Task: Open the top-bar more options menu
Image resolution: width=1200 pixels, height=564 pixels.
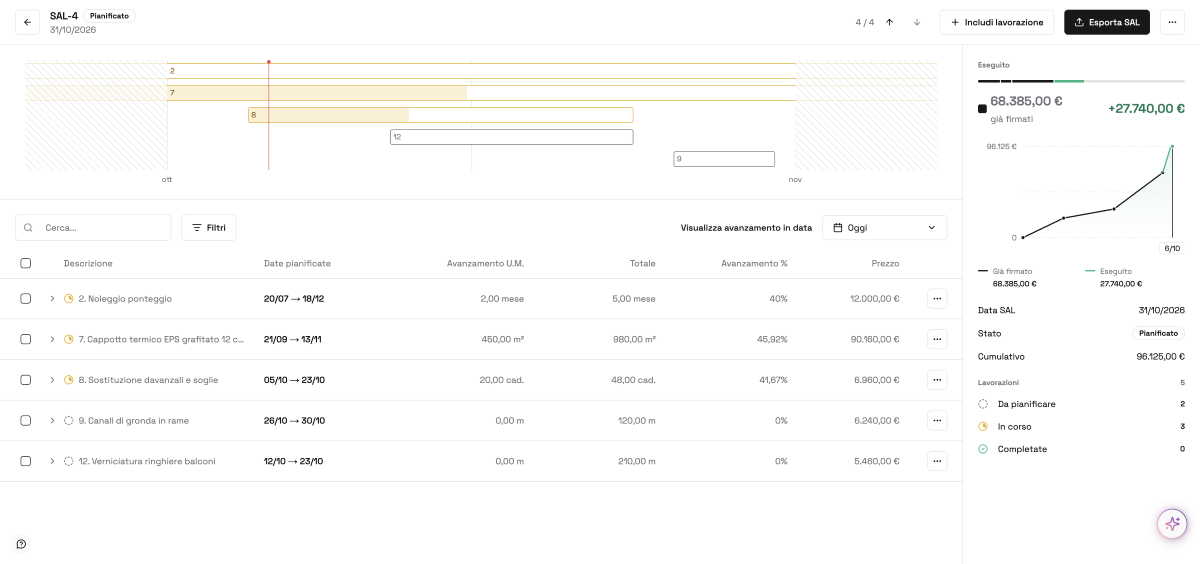Action: pyautogui.click(x=1172, y=22)
